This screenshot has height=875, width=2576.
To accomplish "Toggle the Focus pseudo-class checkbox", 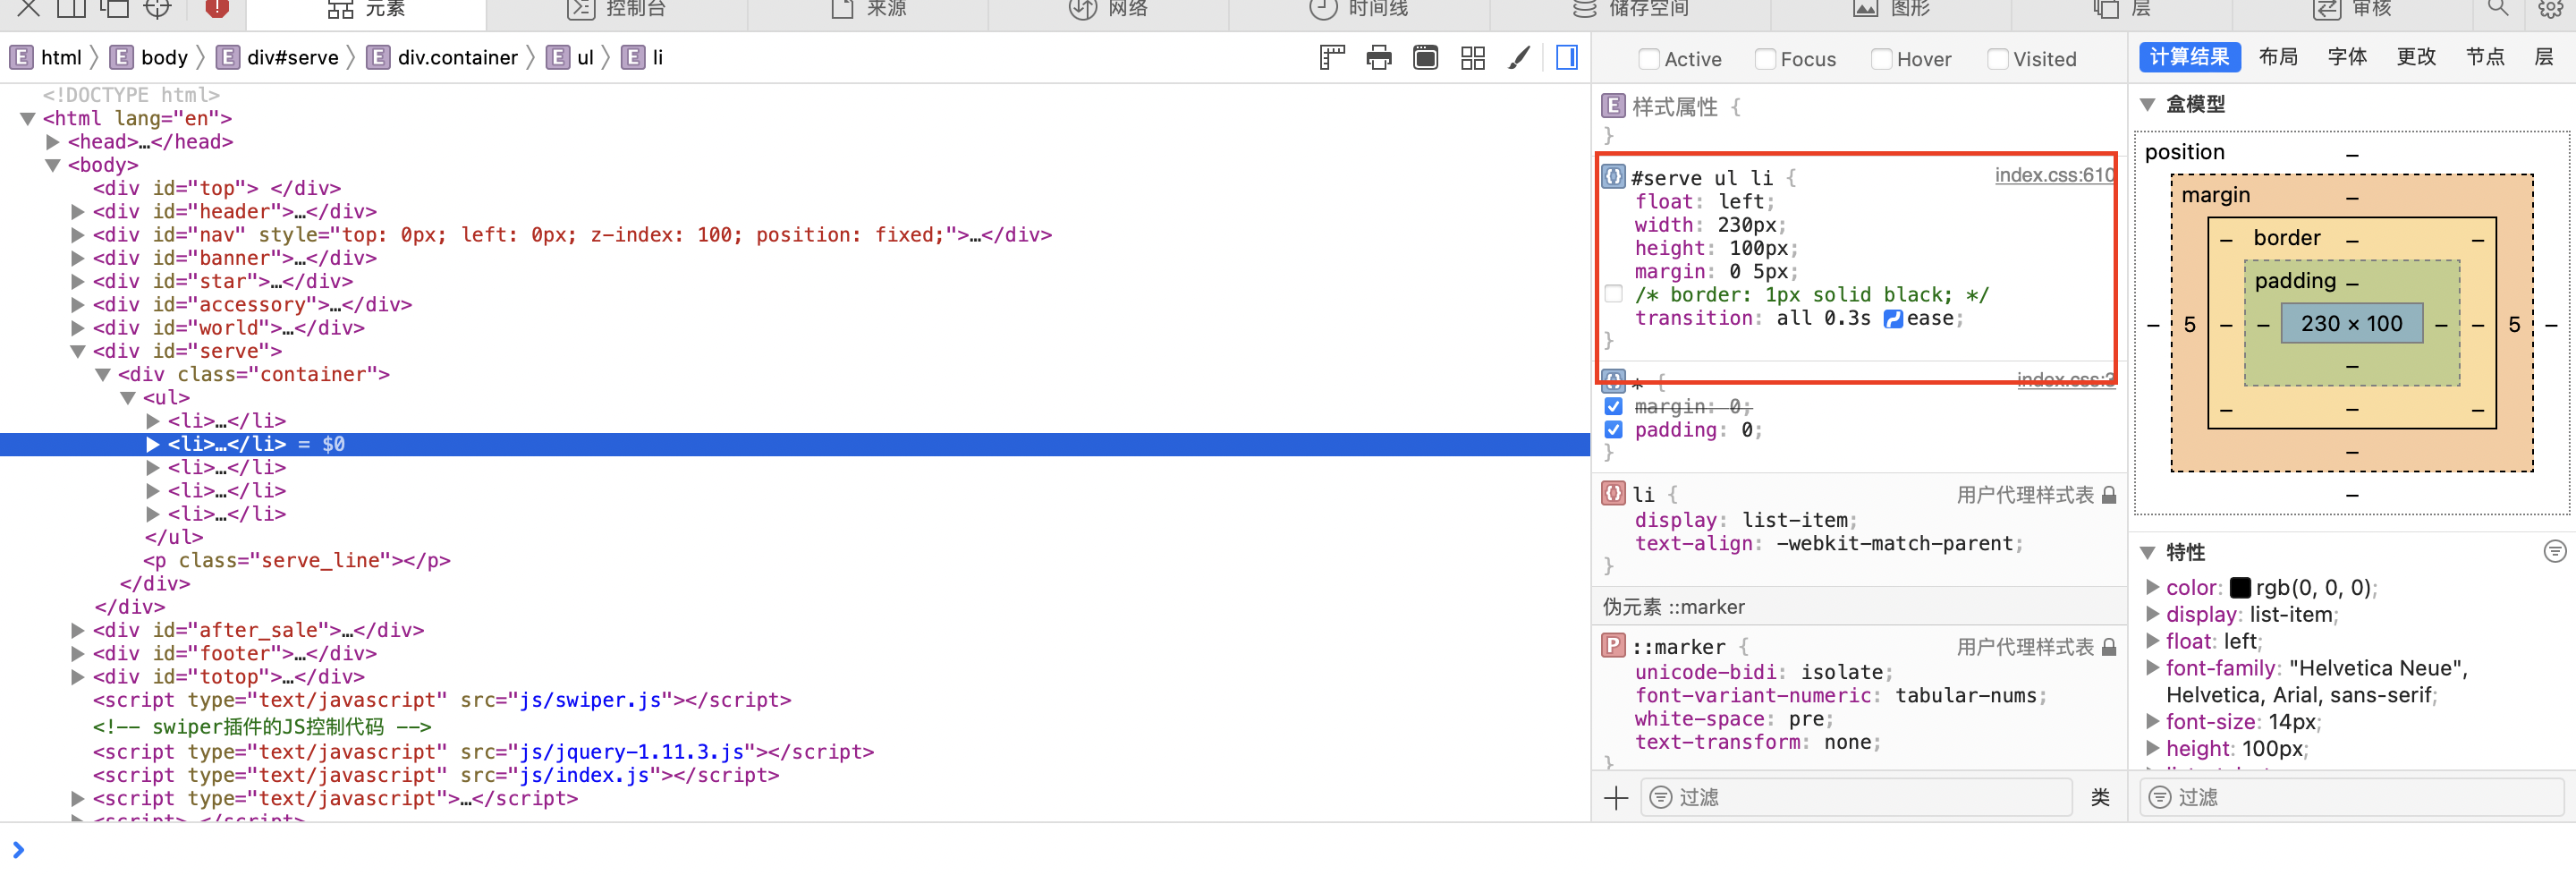I will coord(1765,59).
